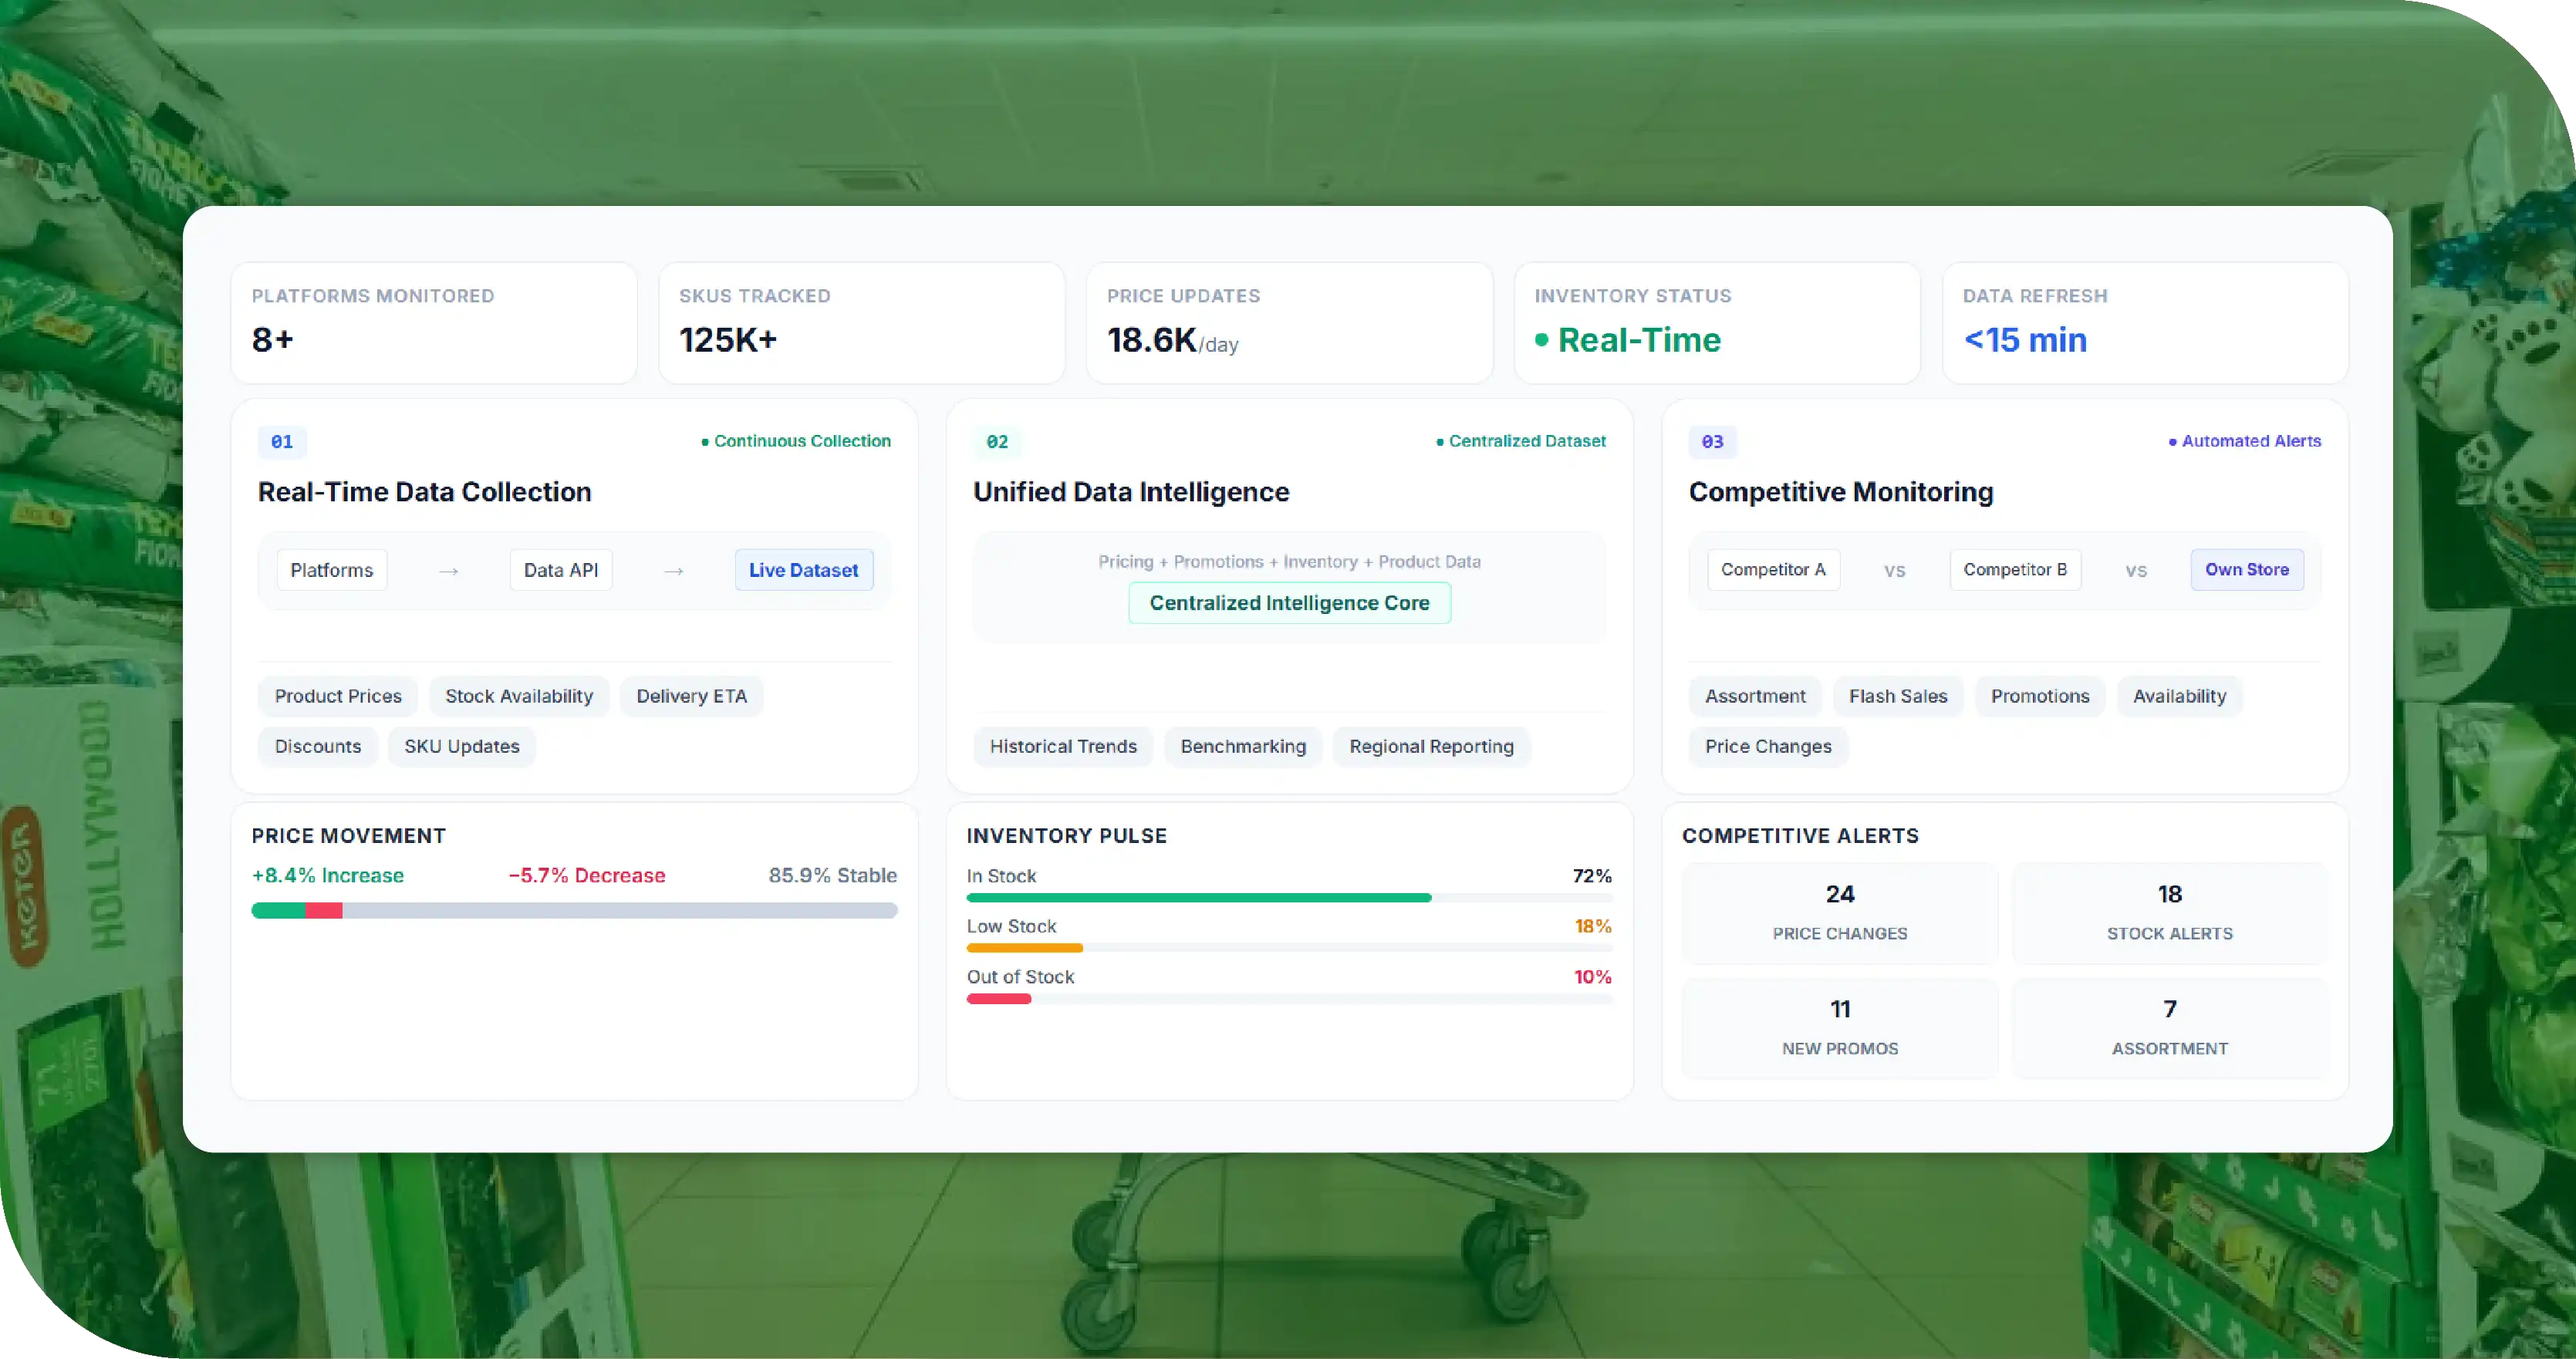This screenshot has width=2576, height=1359.
Task: Choose the Discounts tag
Action: click(318, 746)
